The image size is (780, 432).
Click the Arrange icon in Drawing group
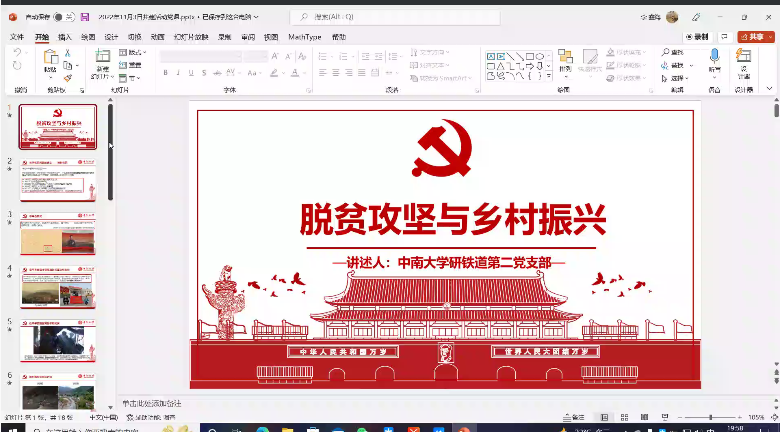(x=565, y=60)
